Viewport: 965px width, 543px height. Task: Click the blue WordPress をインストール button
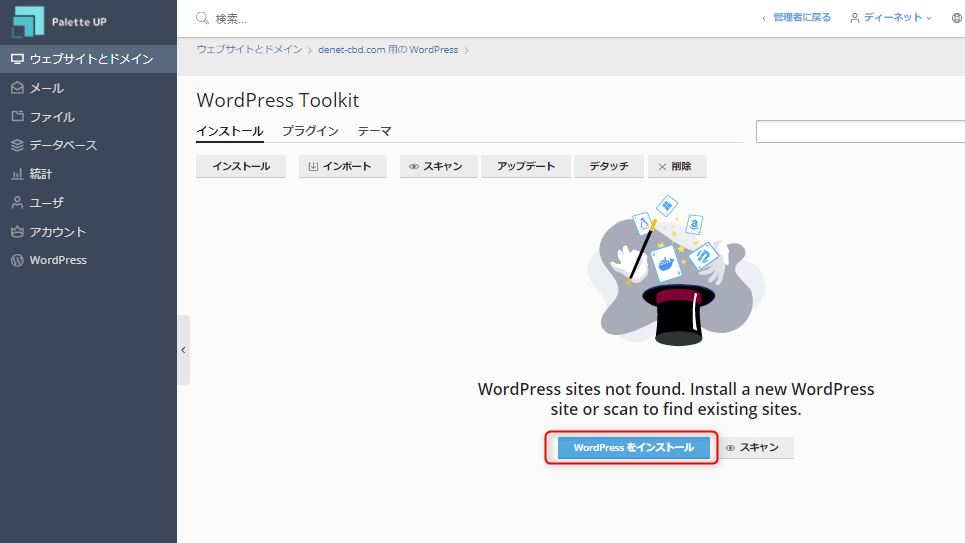tap(633, 448)
